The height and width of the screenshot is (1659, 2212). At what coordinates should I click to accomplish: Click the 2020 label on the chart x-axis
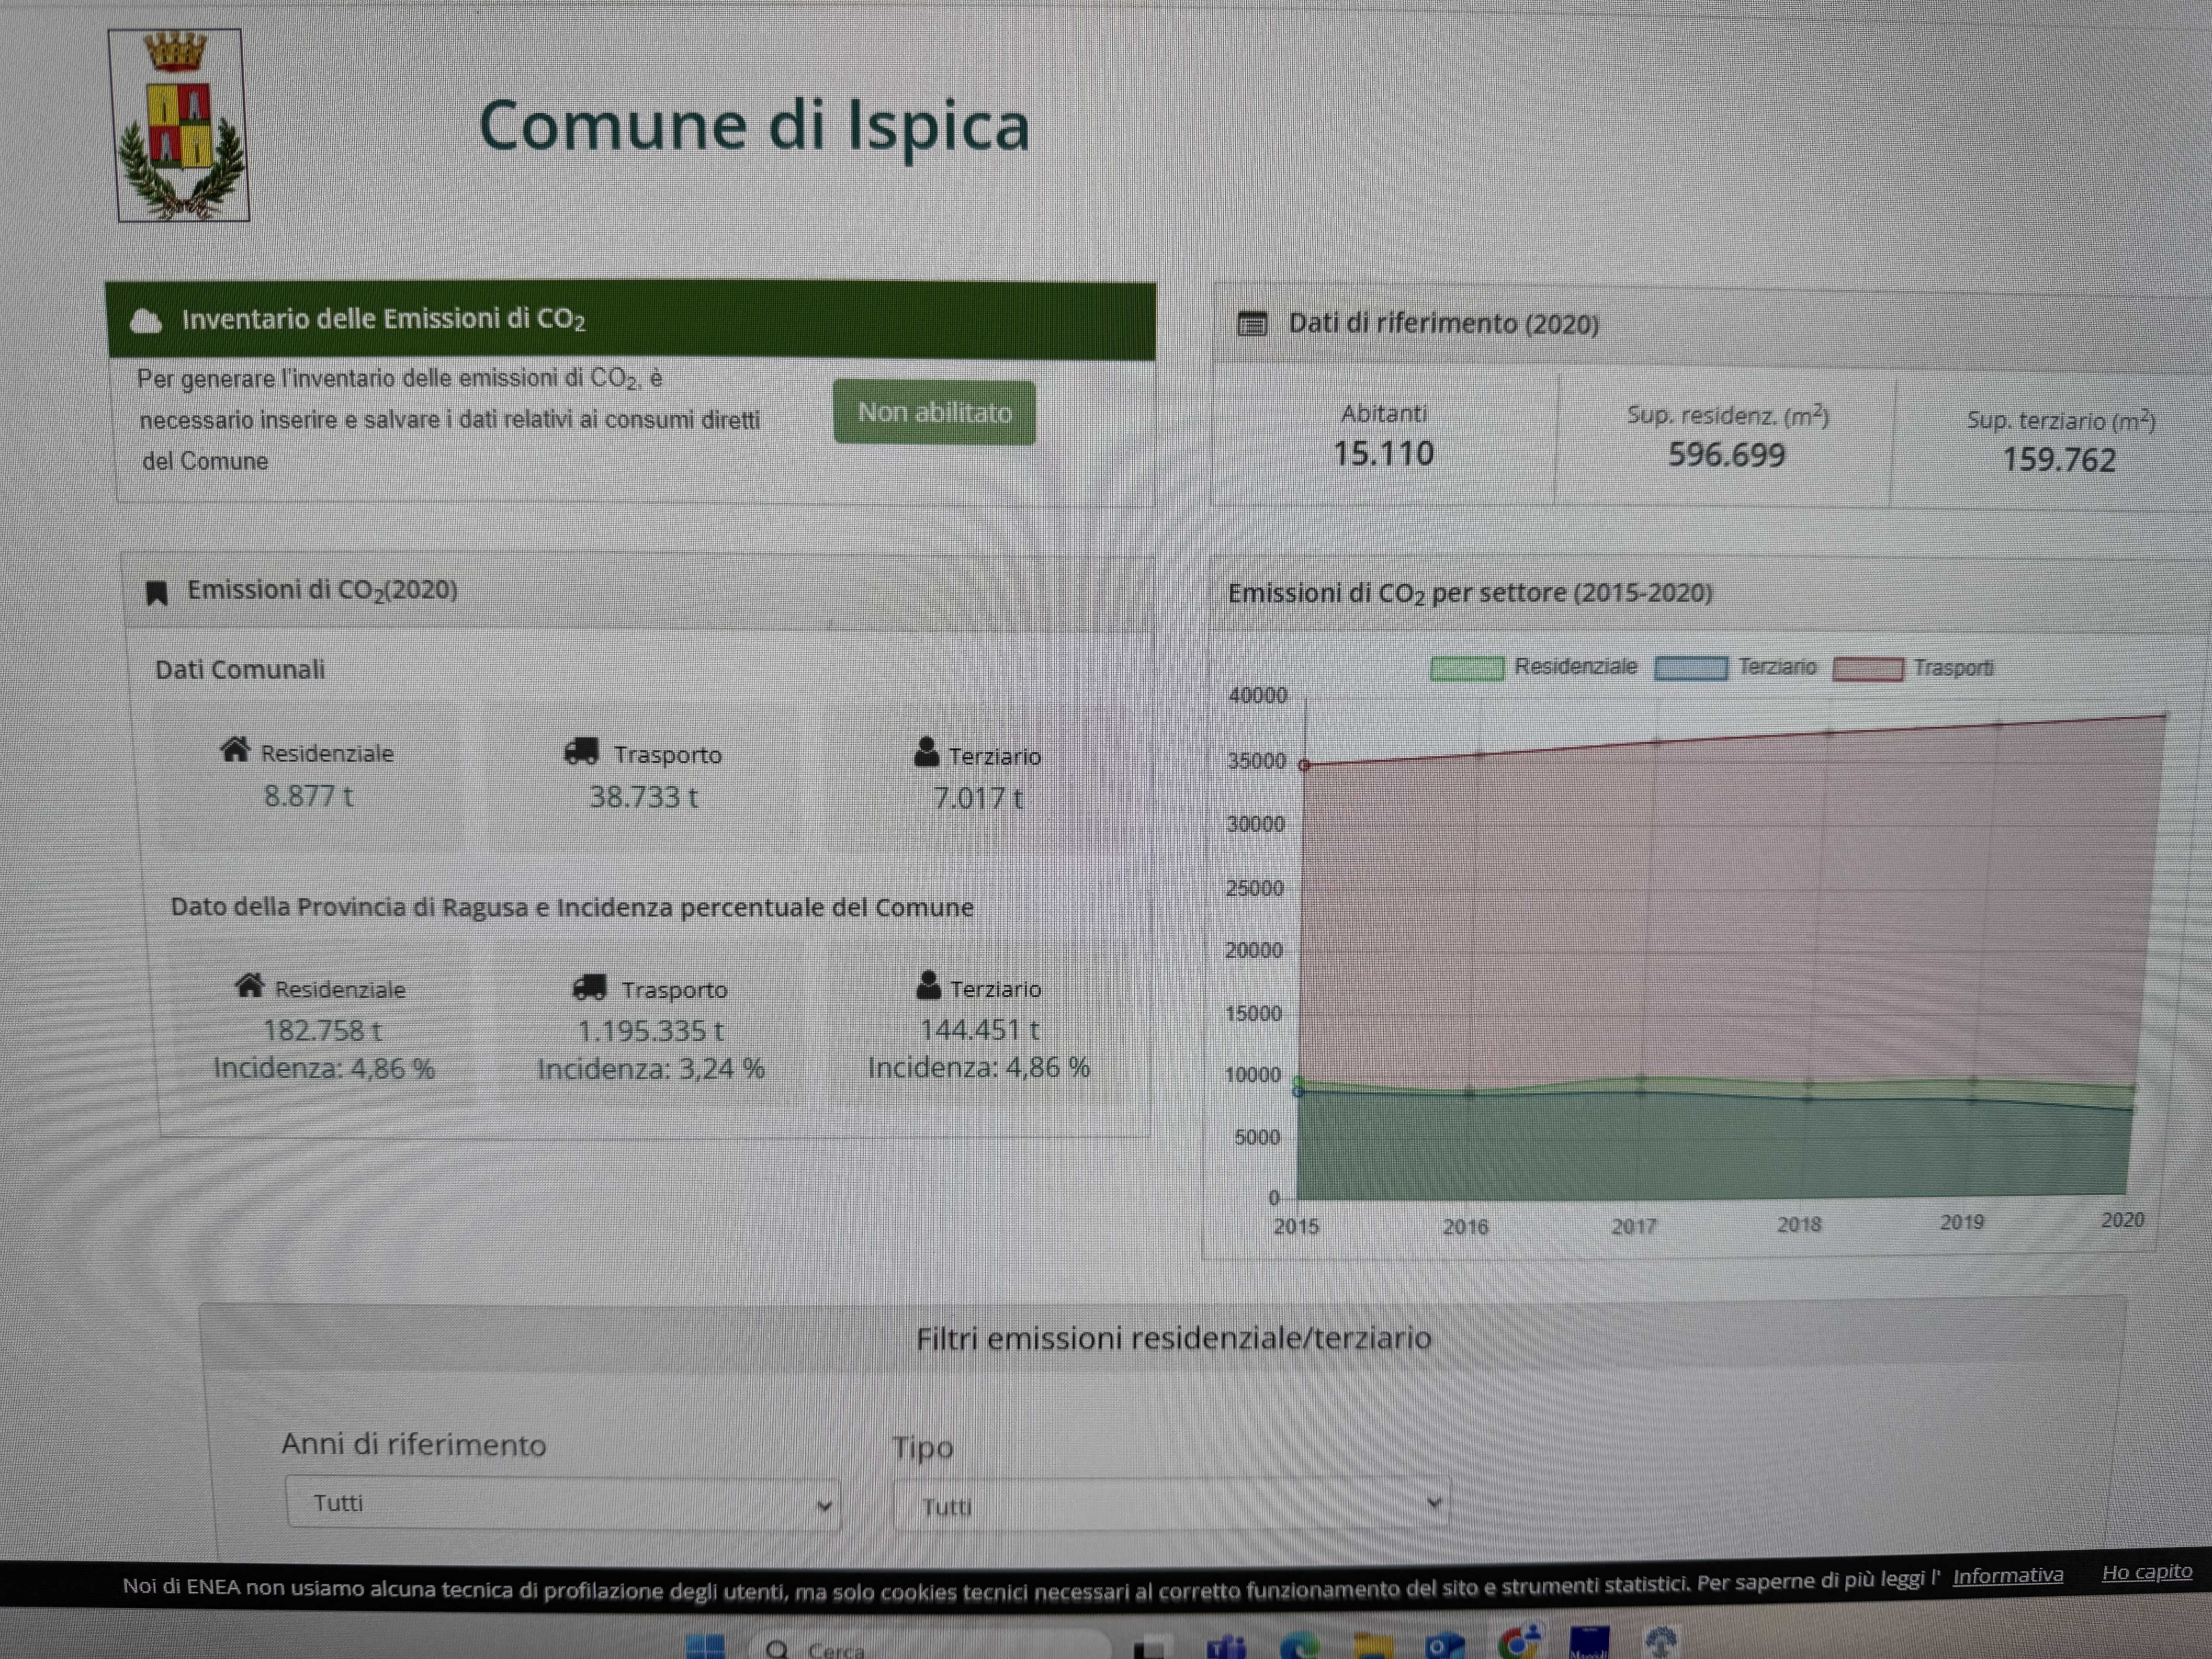(x=2122, y=1220)
